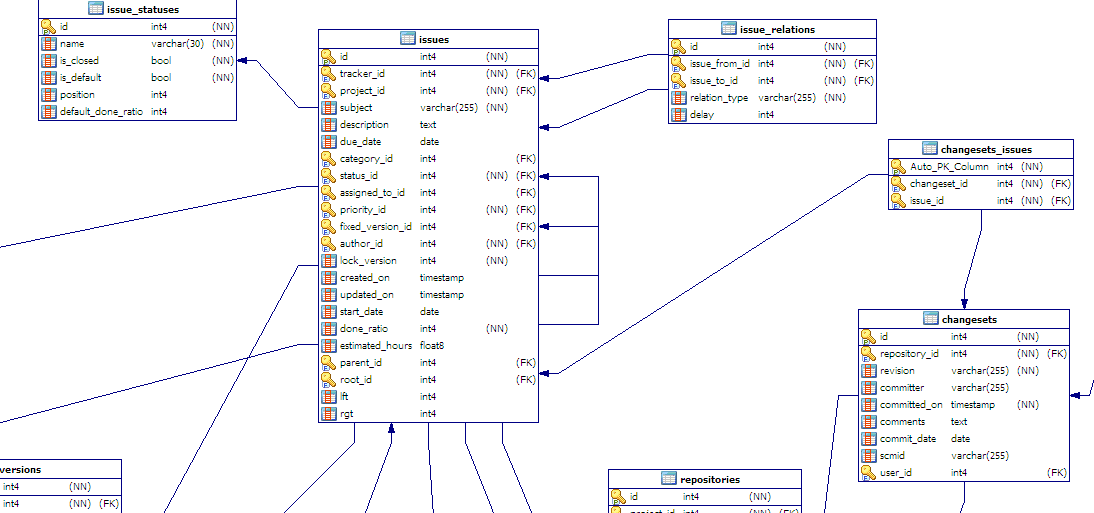Select the default_done_ratio column
The image size is (1094, 513).
(x=101, y=112)
